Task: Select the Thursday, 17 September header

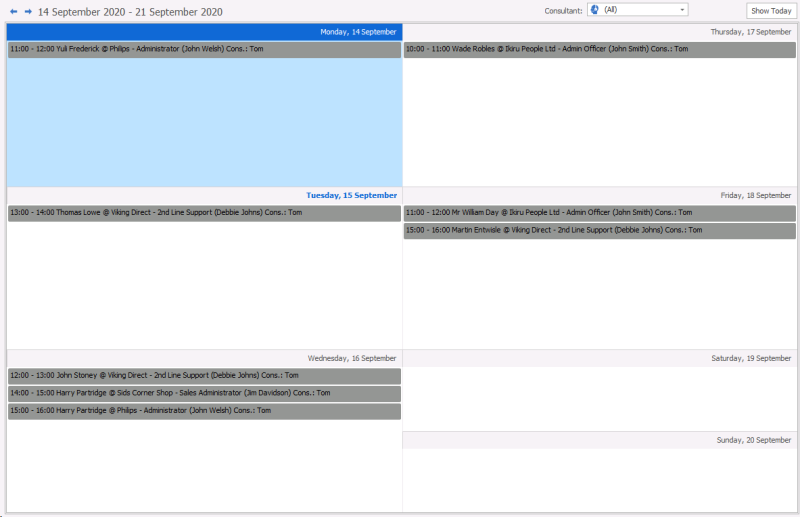Action: pos(750,32)
